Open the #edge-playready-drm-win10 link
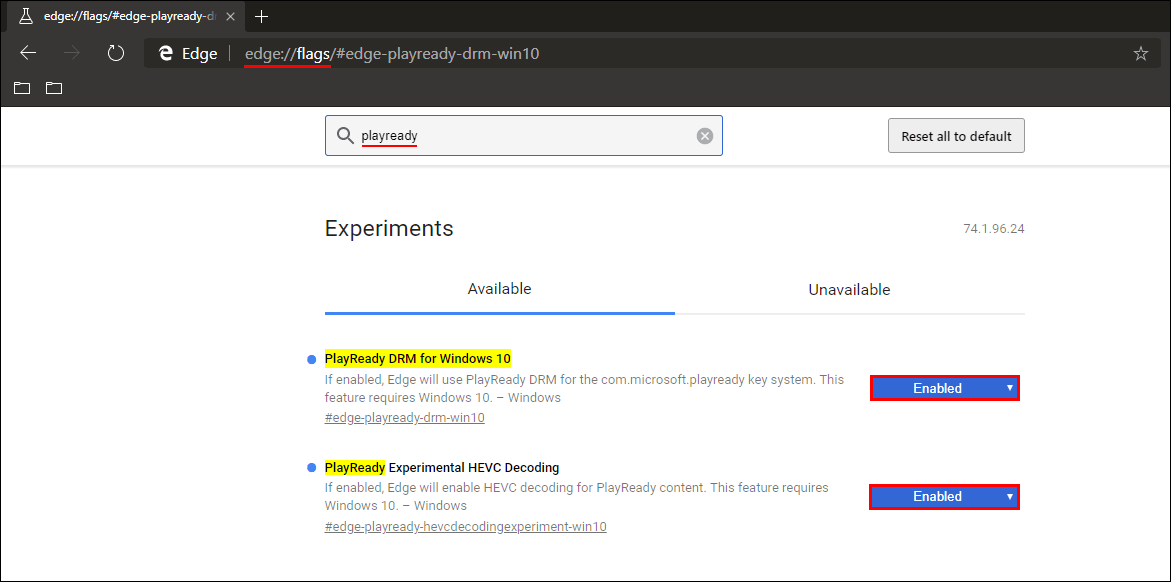 click(405, 418)
